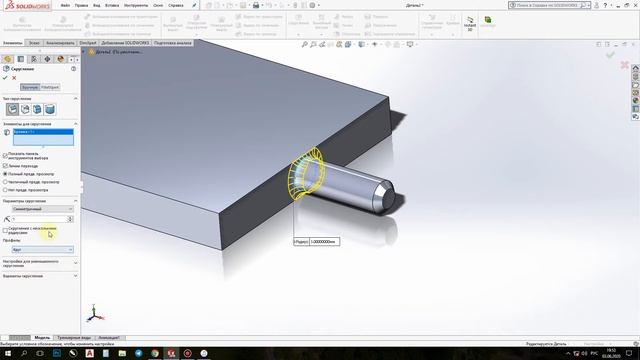Switch to the SOLIDWORKS Add-Ins tab
Image resolution: width=640 pixels, height=360 pixels.
click(125, 43)
